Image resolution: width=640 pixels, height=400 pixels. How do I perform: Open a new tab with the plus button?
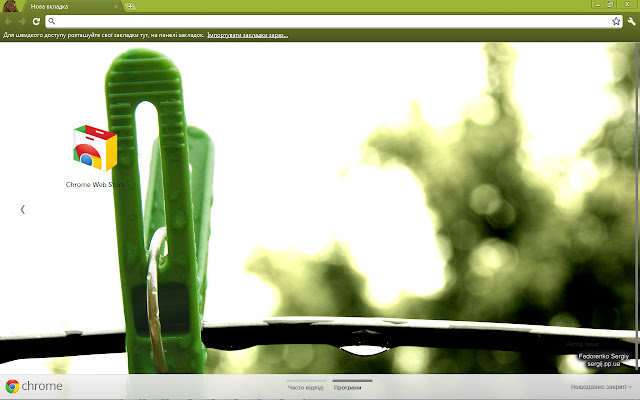pyautogui.click(x=130, y=7)
